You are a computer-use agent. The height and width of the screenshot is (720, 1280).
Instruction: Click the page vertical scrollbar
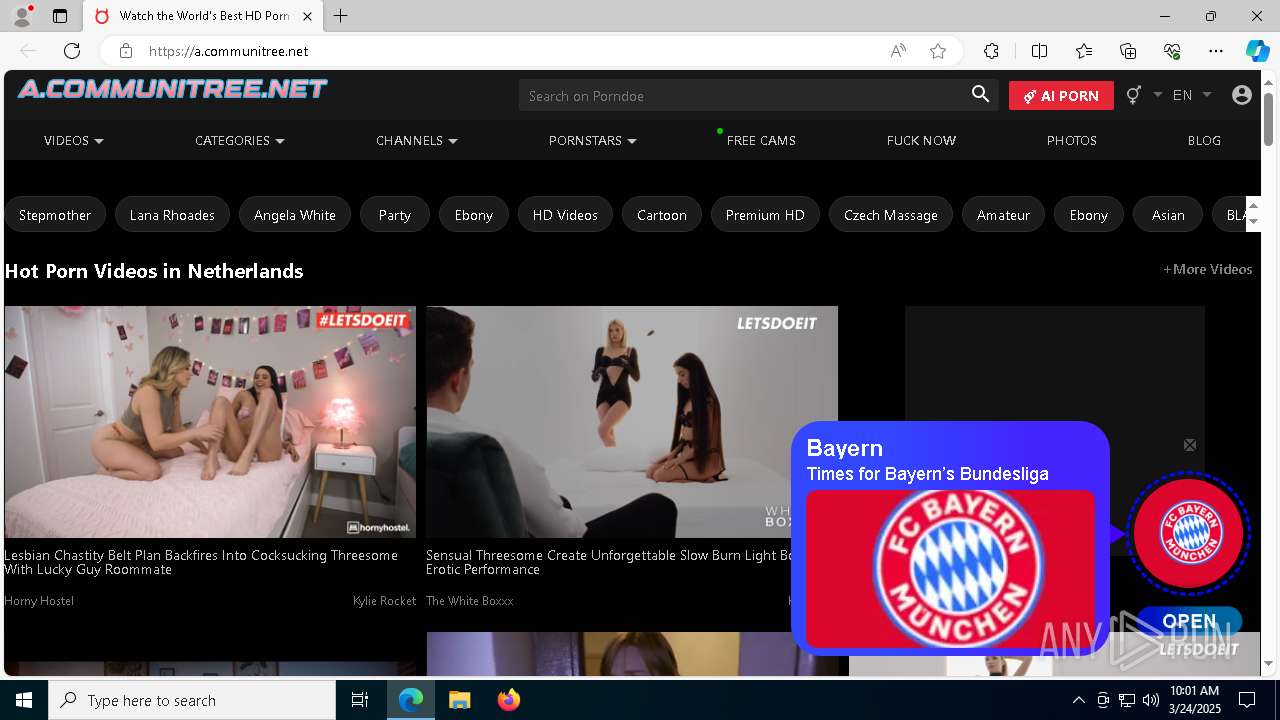pyautogui.click(x=1268, y=119)
